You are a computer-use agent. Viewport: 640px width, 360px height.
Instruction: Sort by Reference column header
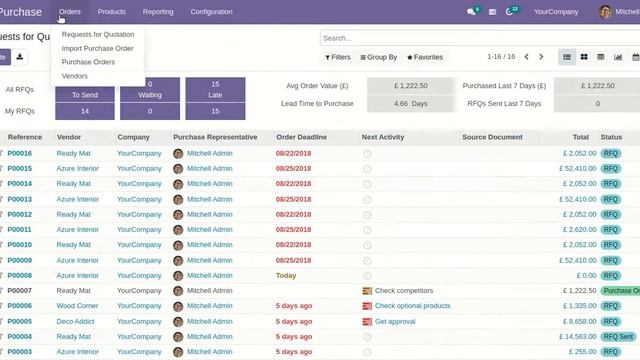click(x=25, y=137)
